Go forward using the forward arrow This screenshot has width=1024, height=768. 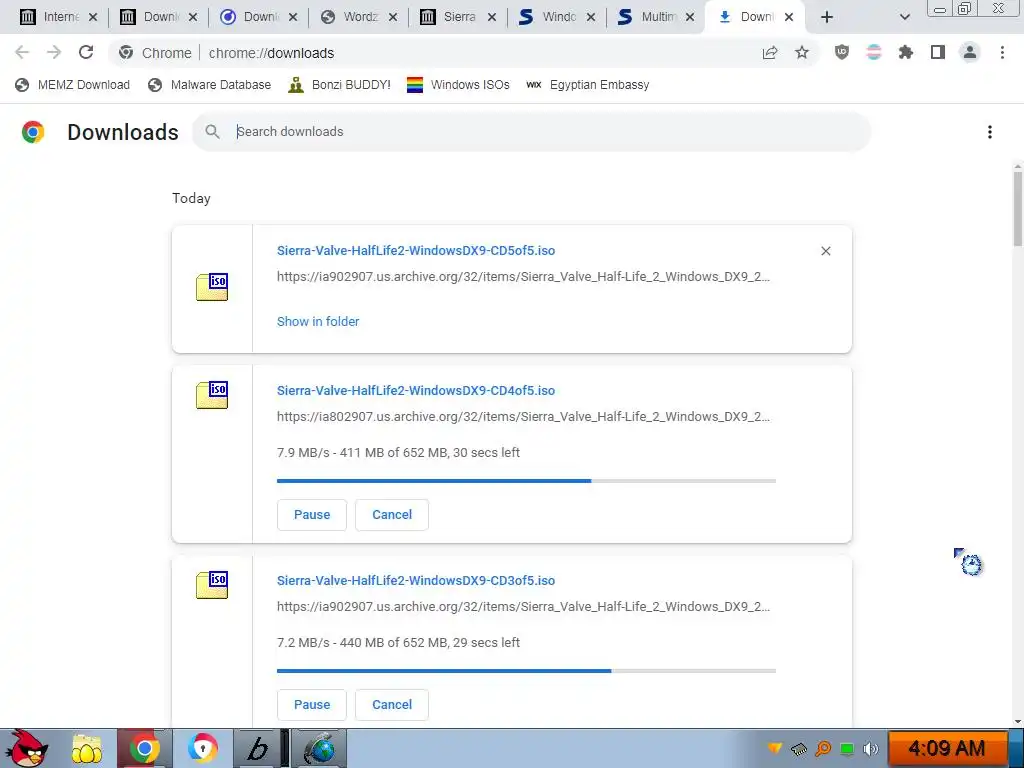(x=54, y=52)
